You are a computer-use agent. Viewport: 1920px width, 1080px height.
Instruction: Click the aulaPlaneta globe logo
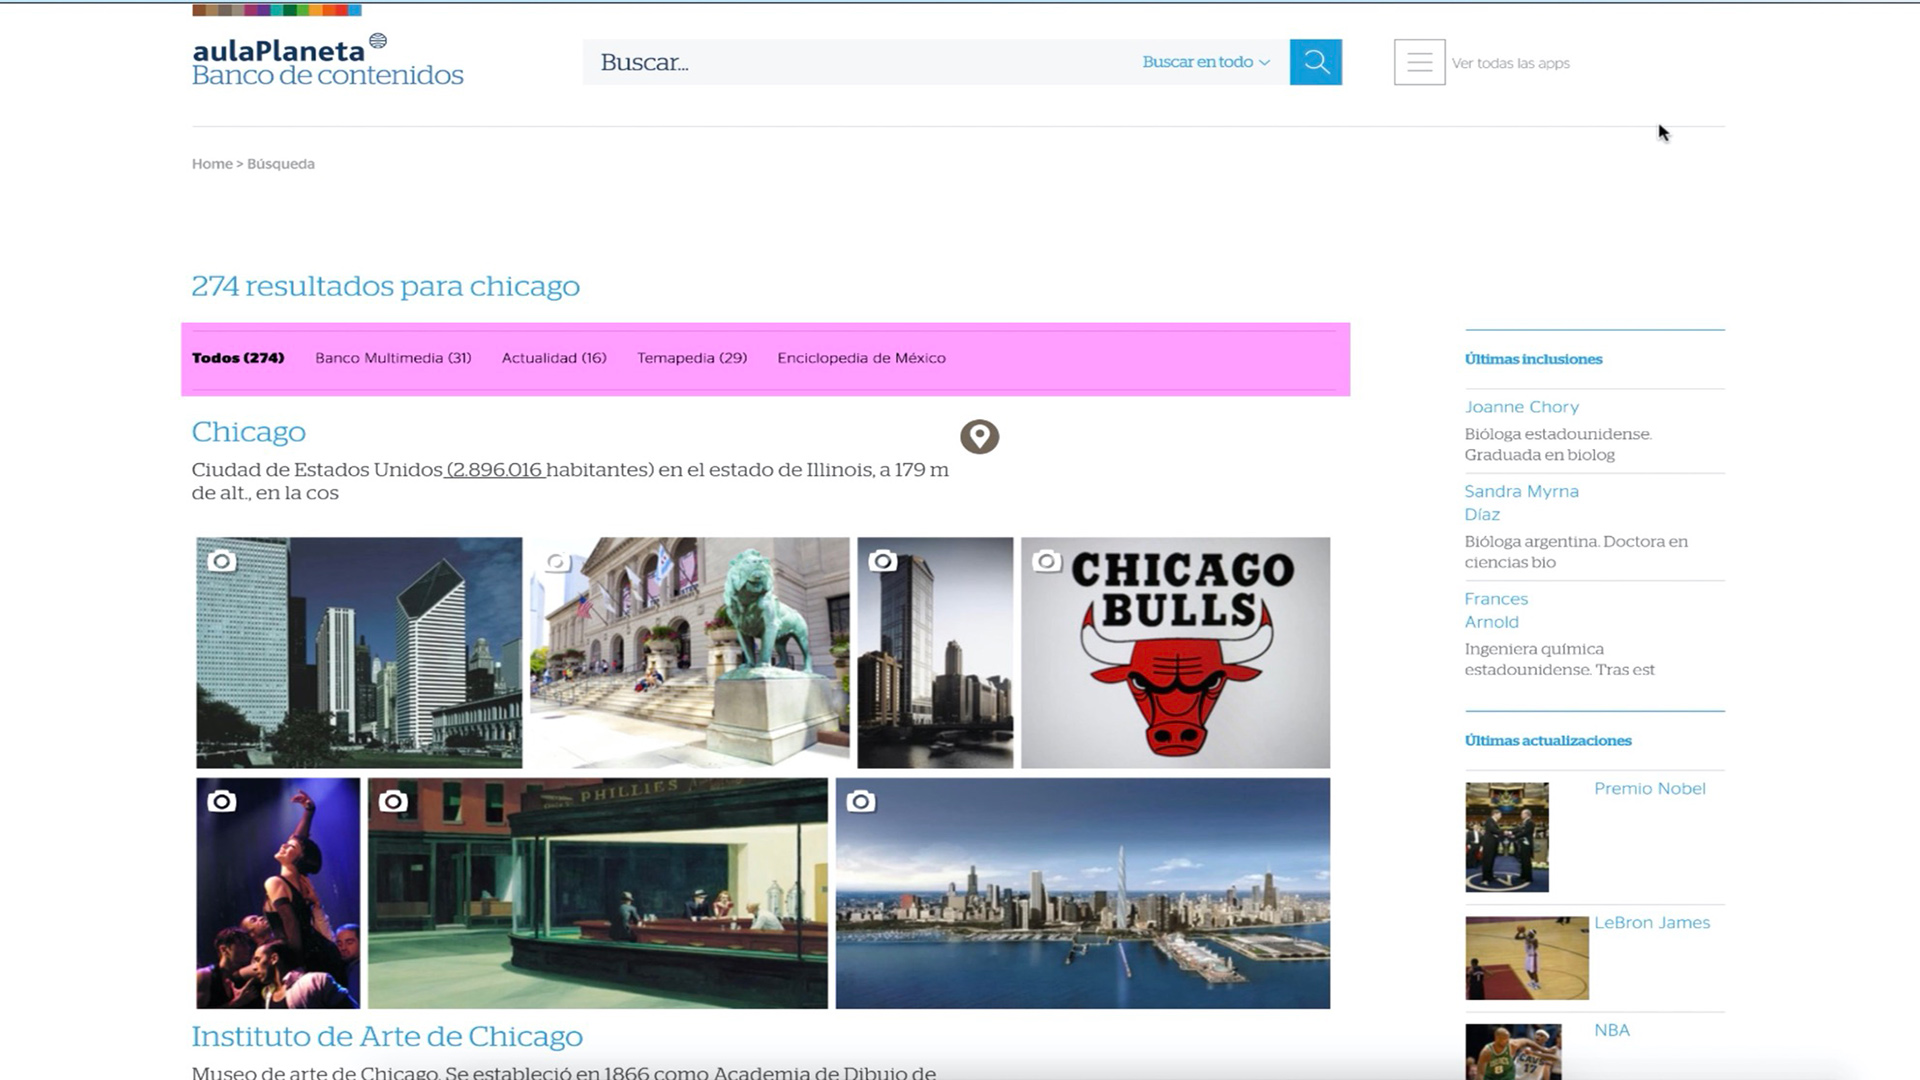pyautogui.click(x=378, y=41)
